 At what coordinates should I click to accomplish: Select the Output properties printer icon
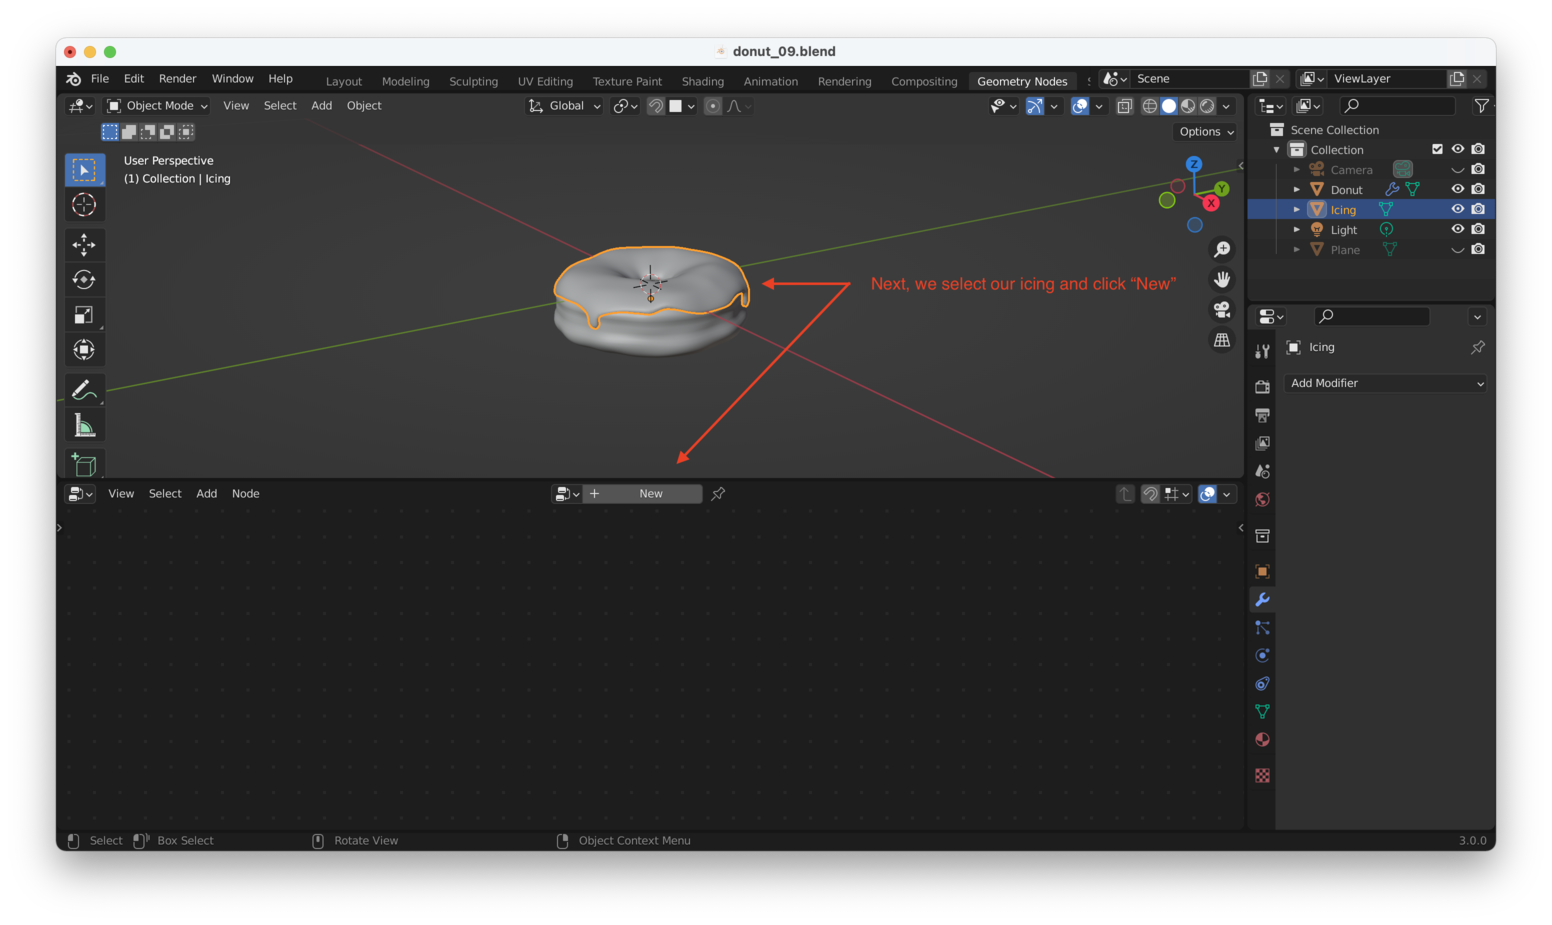click(1262, 415)
